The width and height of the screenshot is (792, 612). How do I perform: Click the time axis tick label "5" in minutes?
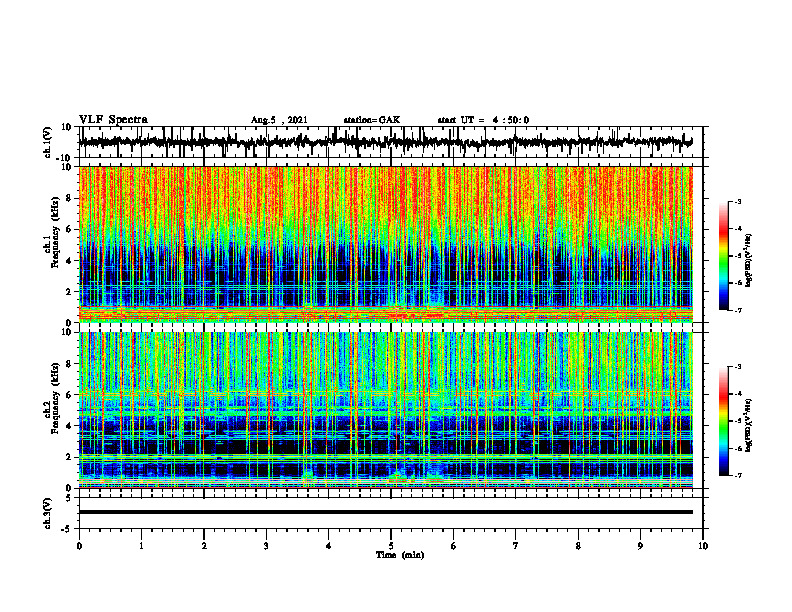[x=391, y=546]
